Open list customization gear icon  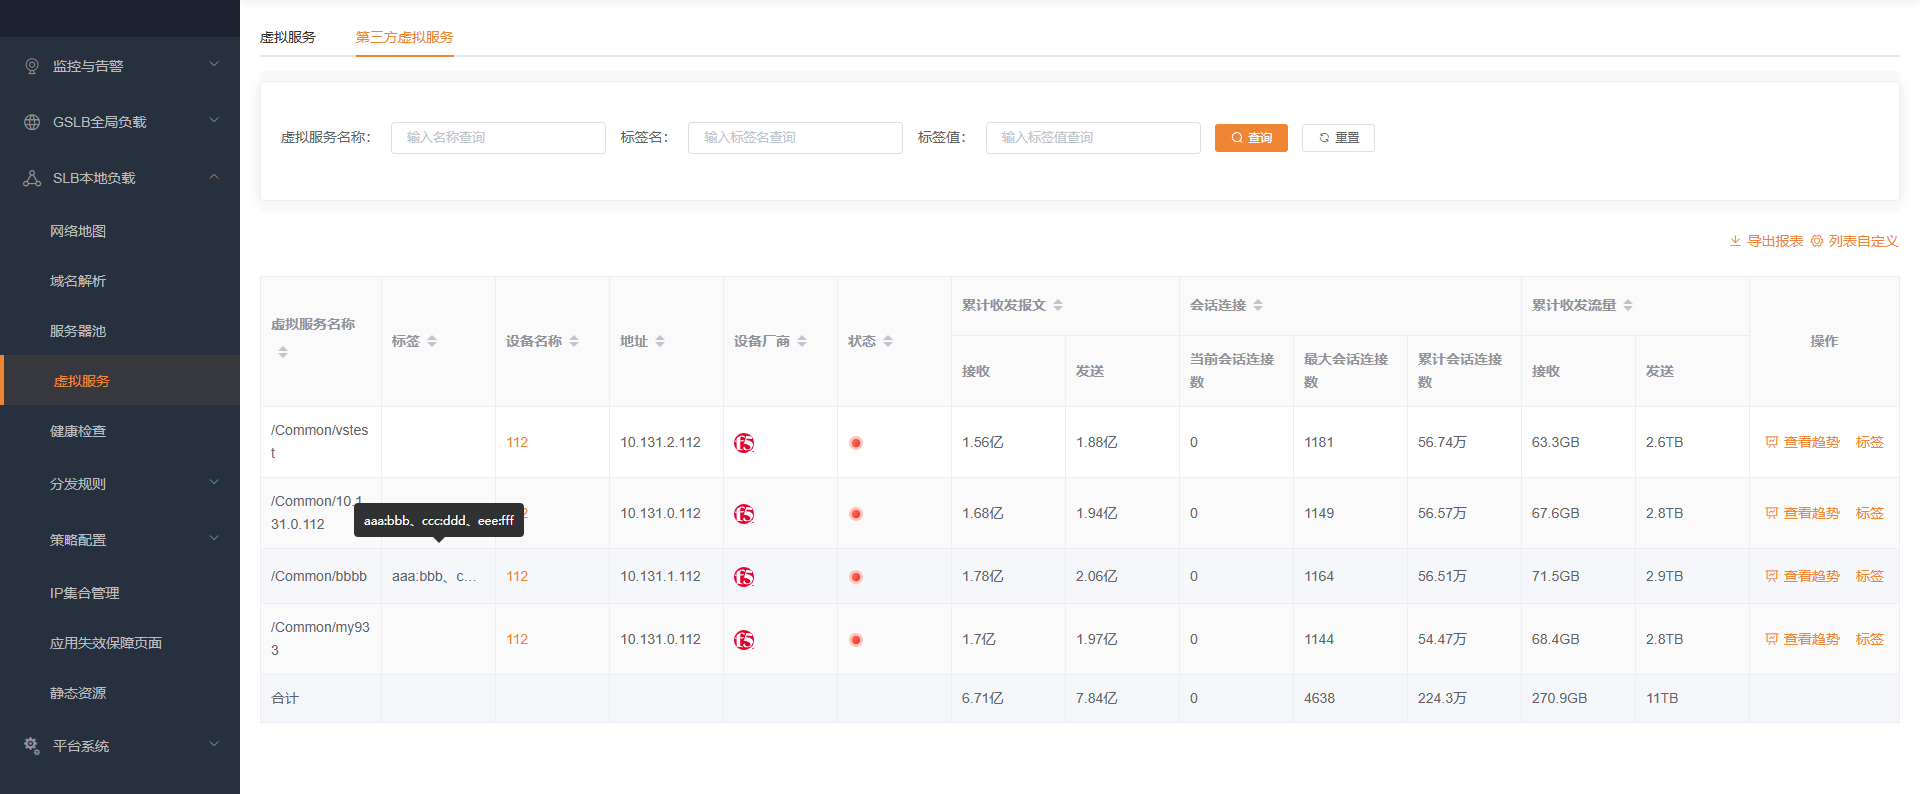[1817, 241]
